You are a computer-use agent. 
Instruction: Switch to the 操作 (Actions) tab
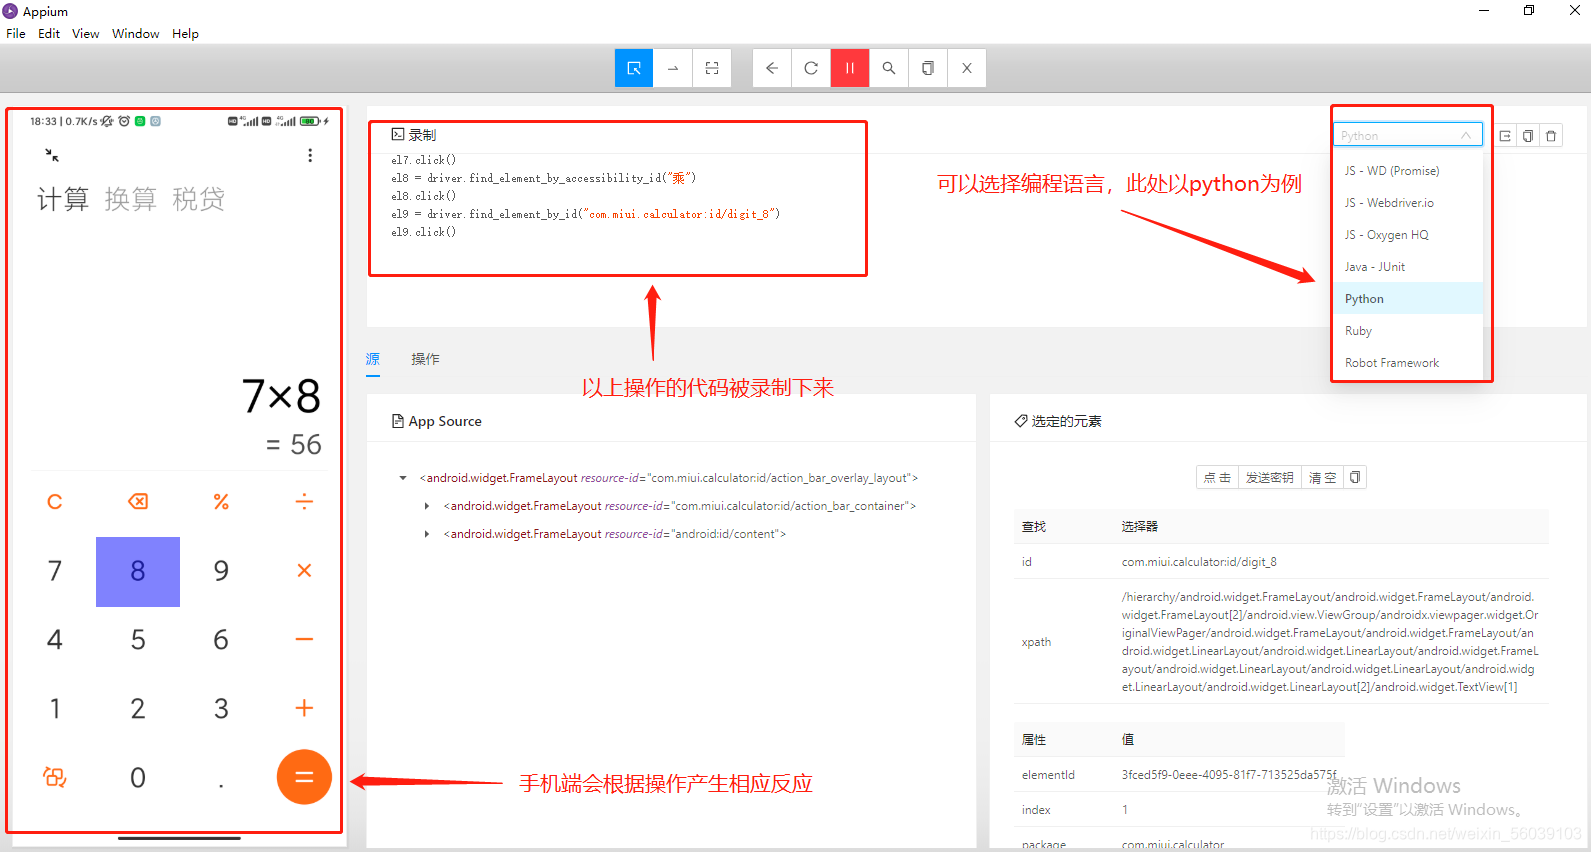[x=425, y=359]
